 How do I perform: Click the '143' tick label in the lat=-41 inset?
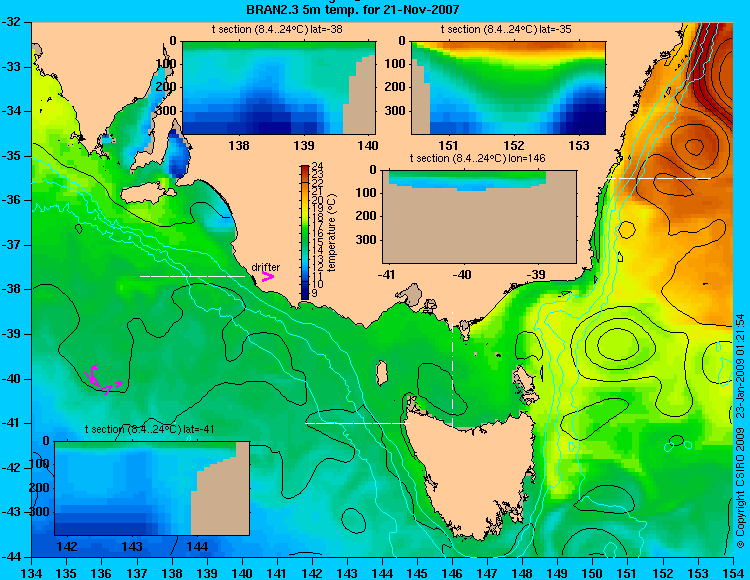click(132, 547)
